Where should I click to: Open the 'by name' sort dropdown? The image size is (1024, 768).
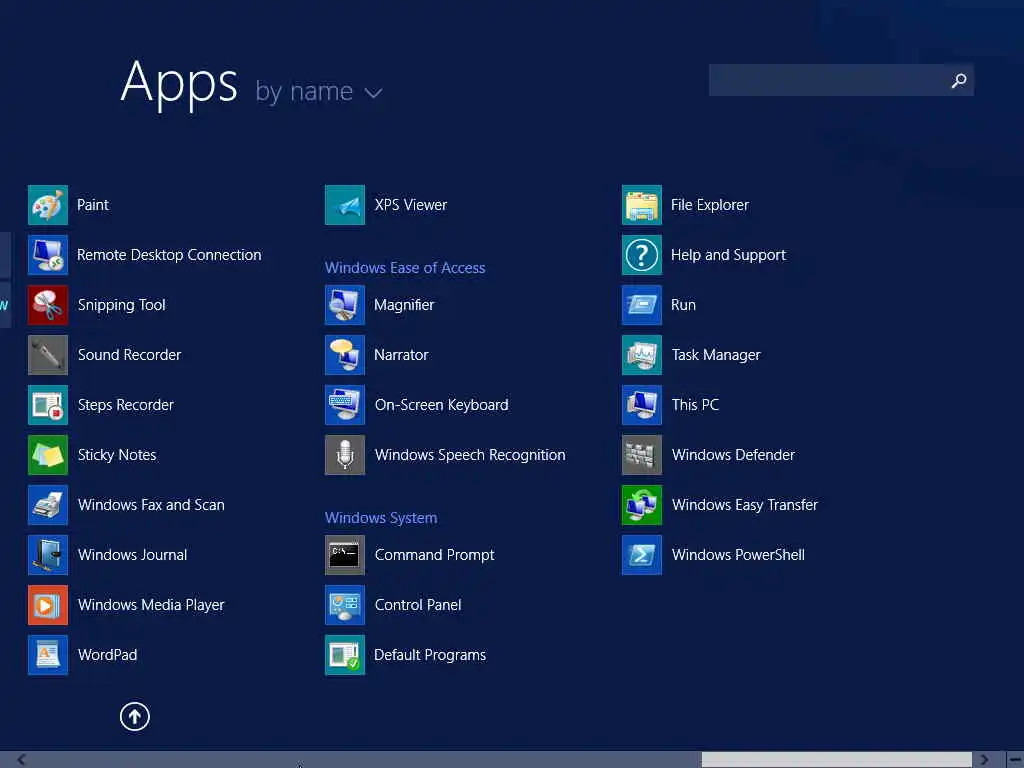point(318,91)
